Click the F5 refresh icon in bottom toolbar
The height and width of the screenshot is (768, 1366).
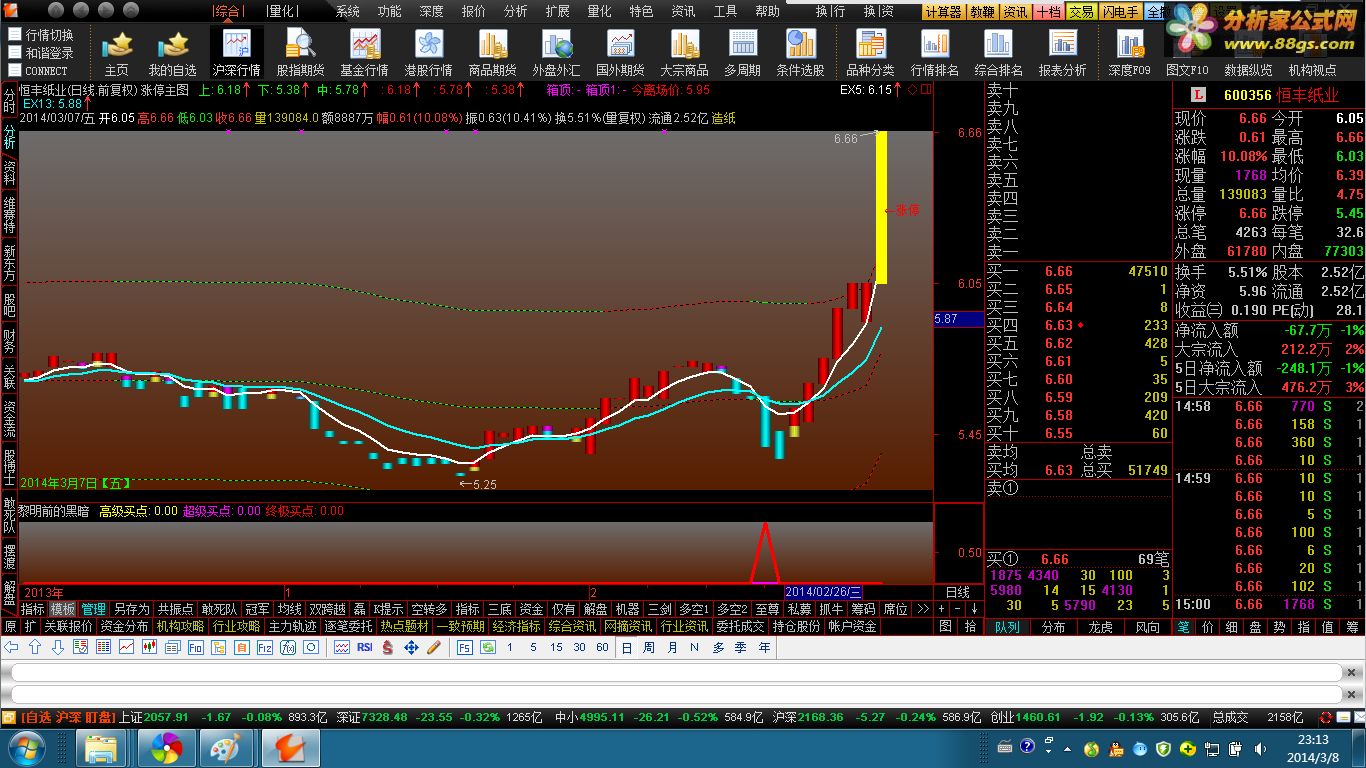(465, 648)
